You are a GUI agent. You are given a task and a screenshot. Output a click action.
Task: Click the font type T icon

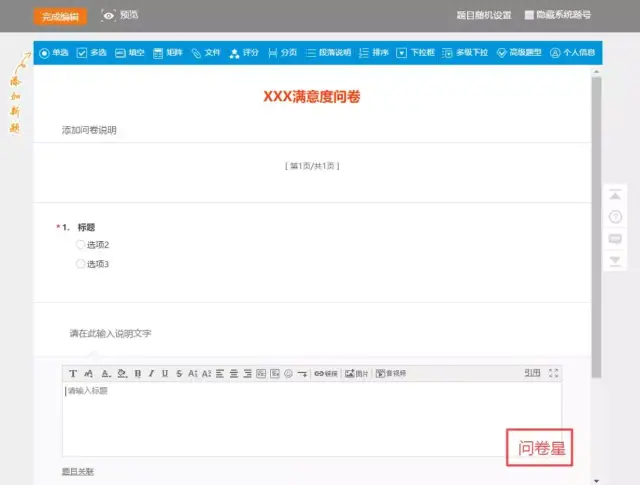(73, 373)
